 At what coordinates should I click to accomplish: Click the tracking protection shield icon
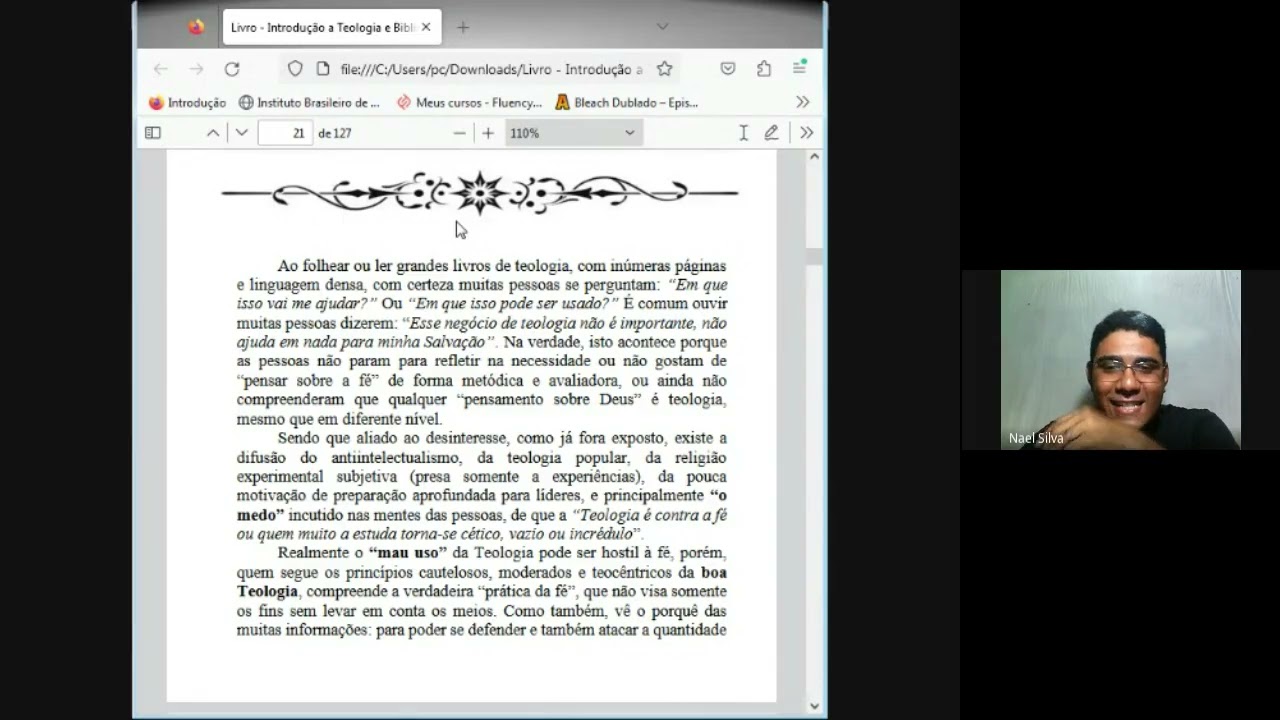pyautogui.click(x=295, y=69)
